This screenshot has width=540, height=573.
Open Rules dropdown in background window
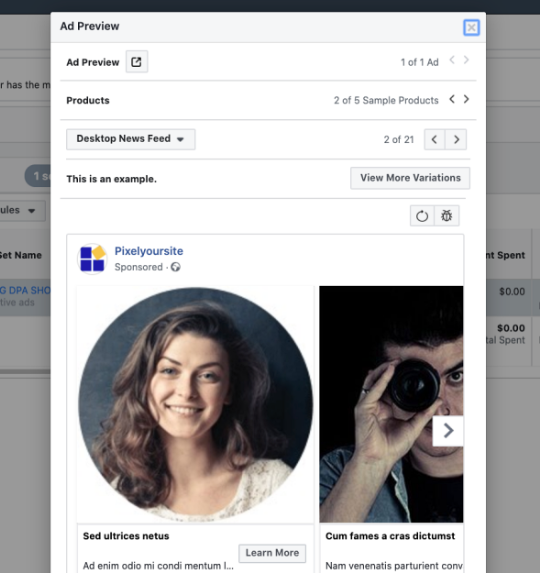point(23,210)
